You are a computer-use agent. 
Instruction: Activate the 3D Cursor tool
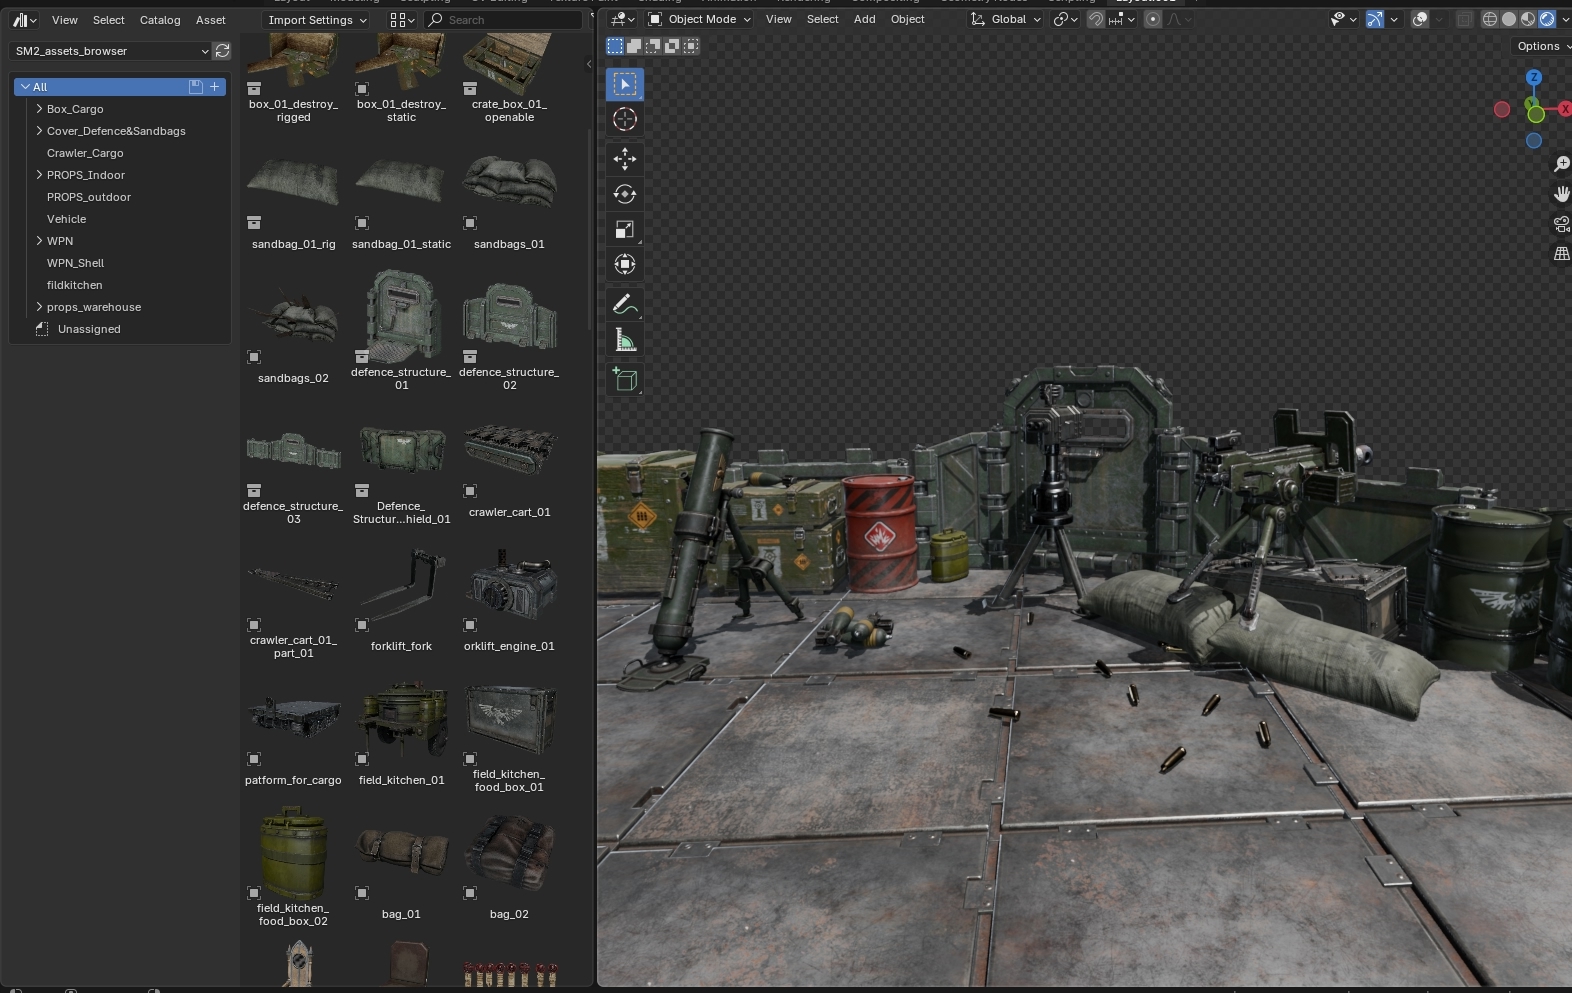[625, 119]
